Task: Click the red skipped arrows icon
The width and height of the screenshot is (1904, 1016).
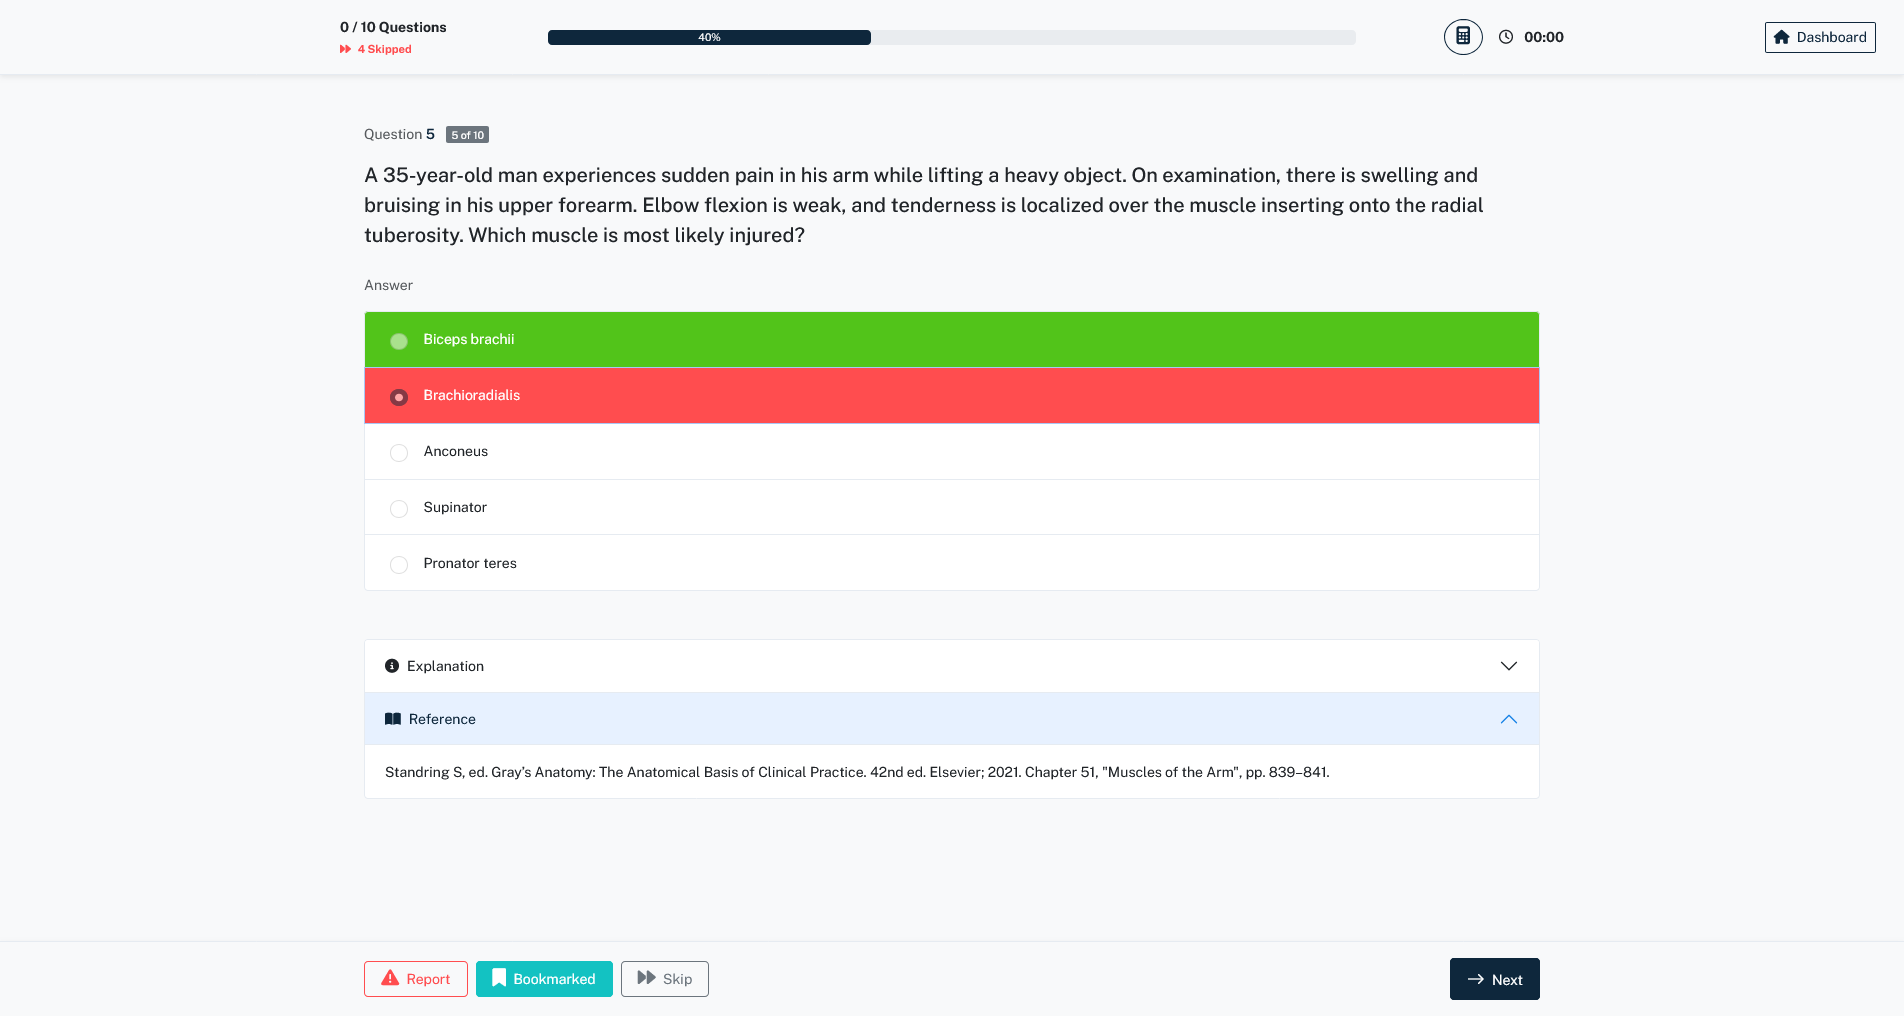Action: pyautogui.click(x=345, y=49)
